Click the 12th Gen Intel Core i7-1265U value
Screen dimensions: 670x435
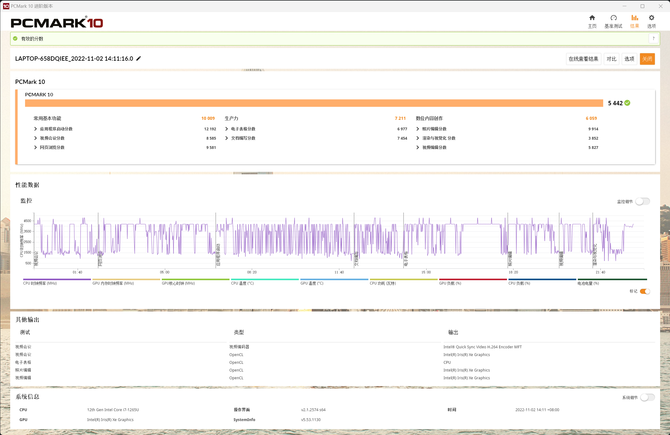pos(113,410)
